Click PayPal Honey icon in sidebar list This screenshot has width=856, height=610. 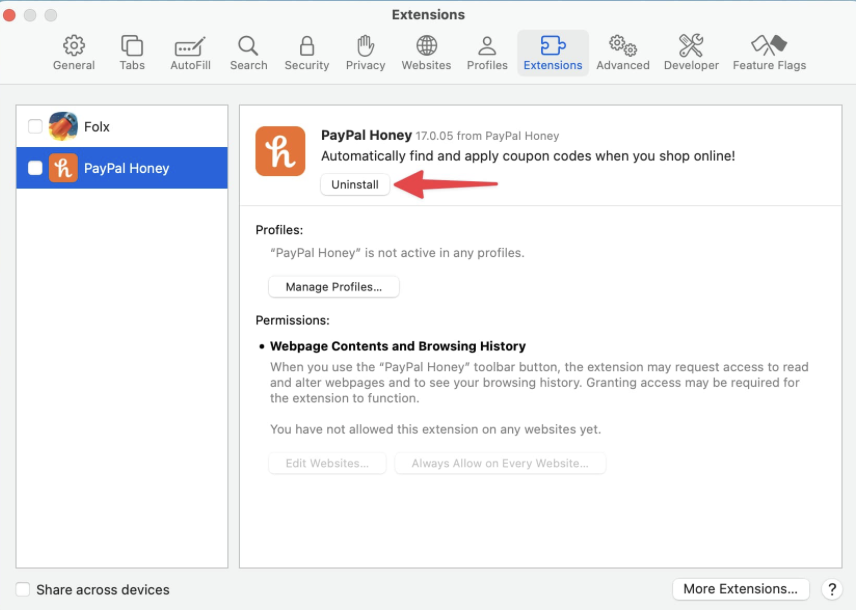click(63, 168)
